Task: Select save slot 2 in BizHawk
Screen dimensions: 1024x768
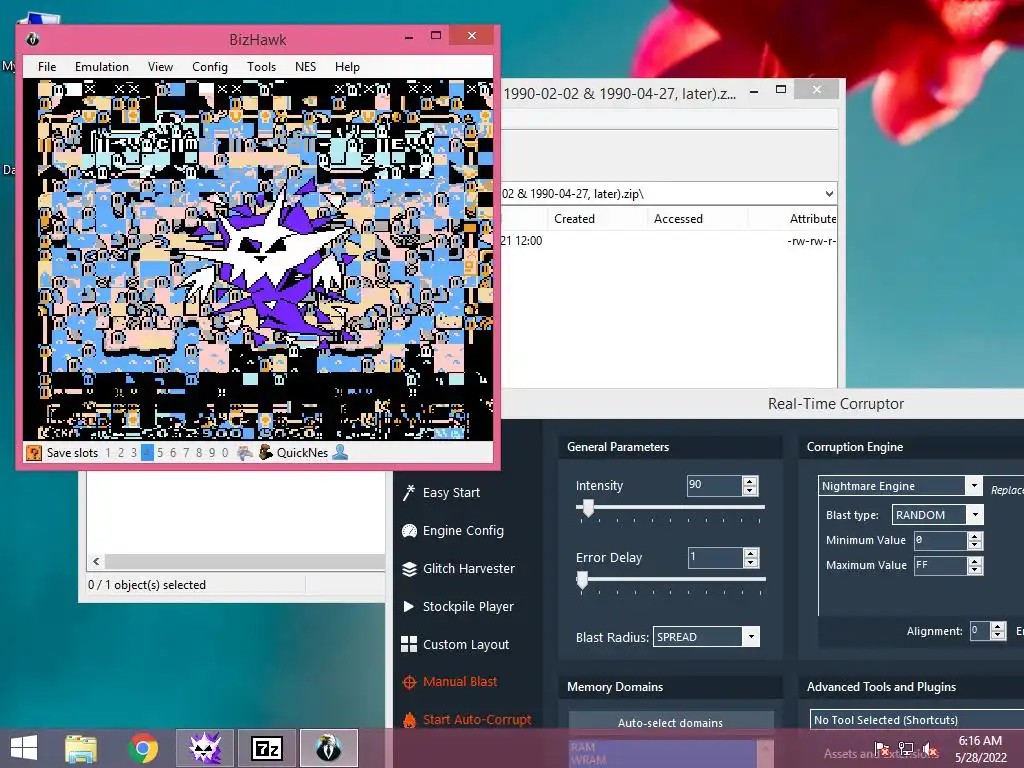Action: 121,453
